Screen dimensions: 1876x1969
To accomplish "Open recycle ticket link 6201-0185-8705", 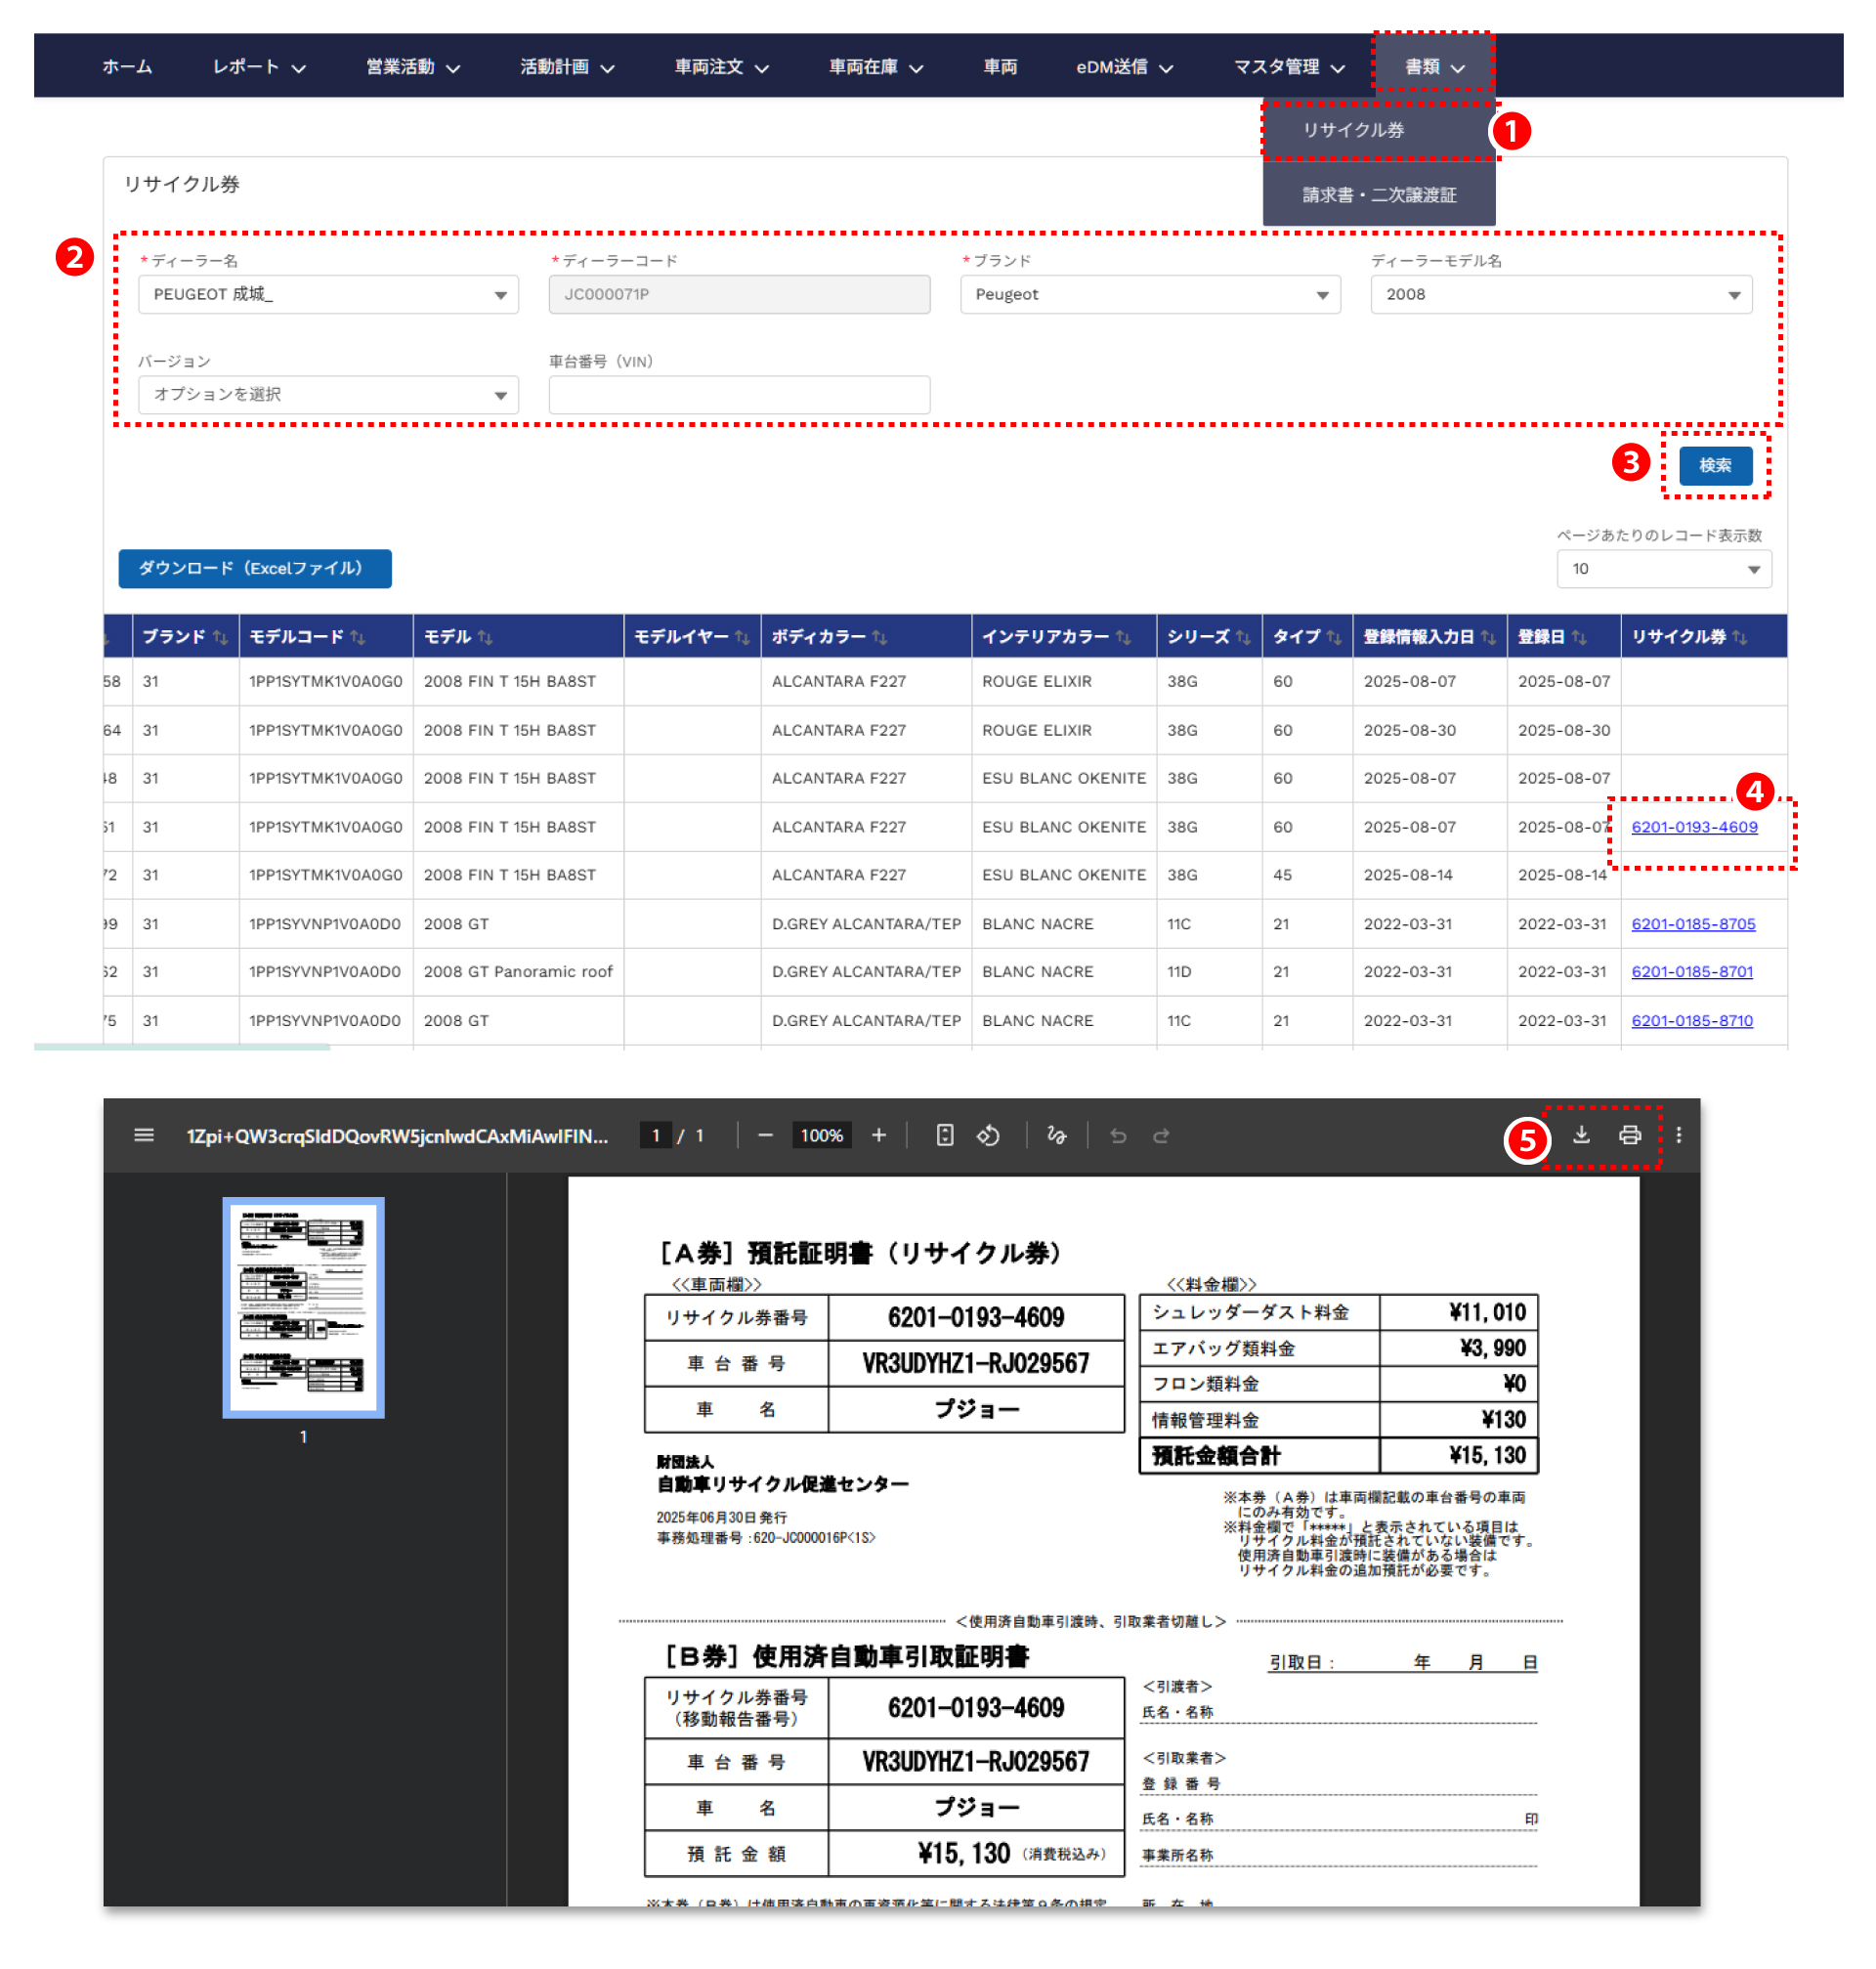I will (x=1693, y=924).
